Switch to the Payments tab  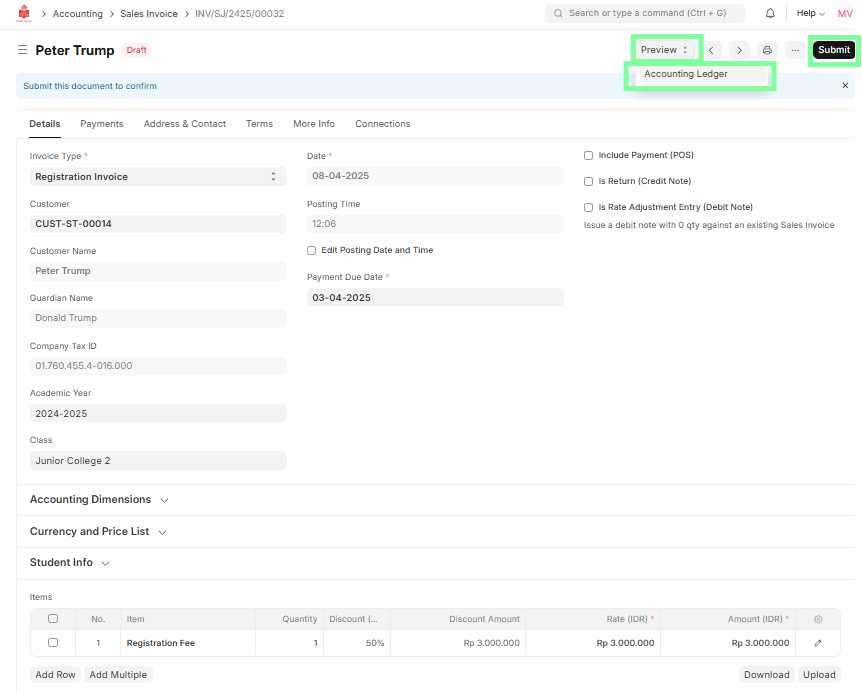click(102, 124)
